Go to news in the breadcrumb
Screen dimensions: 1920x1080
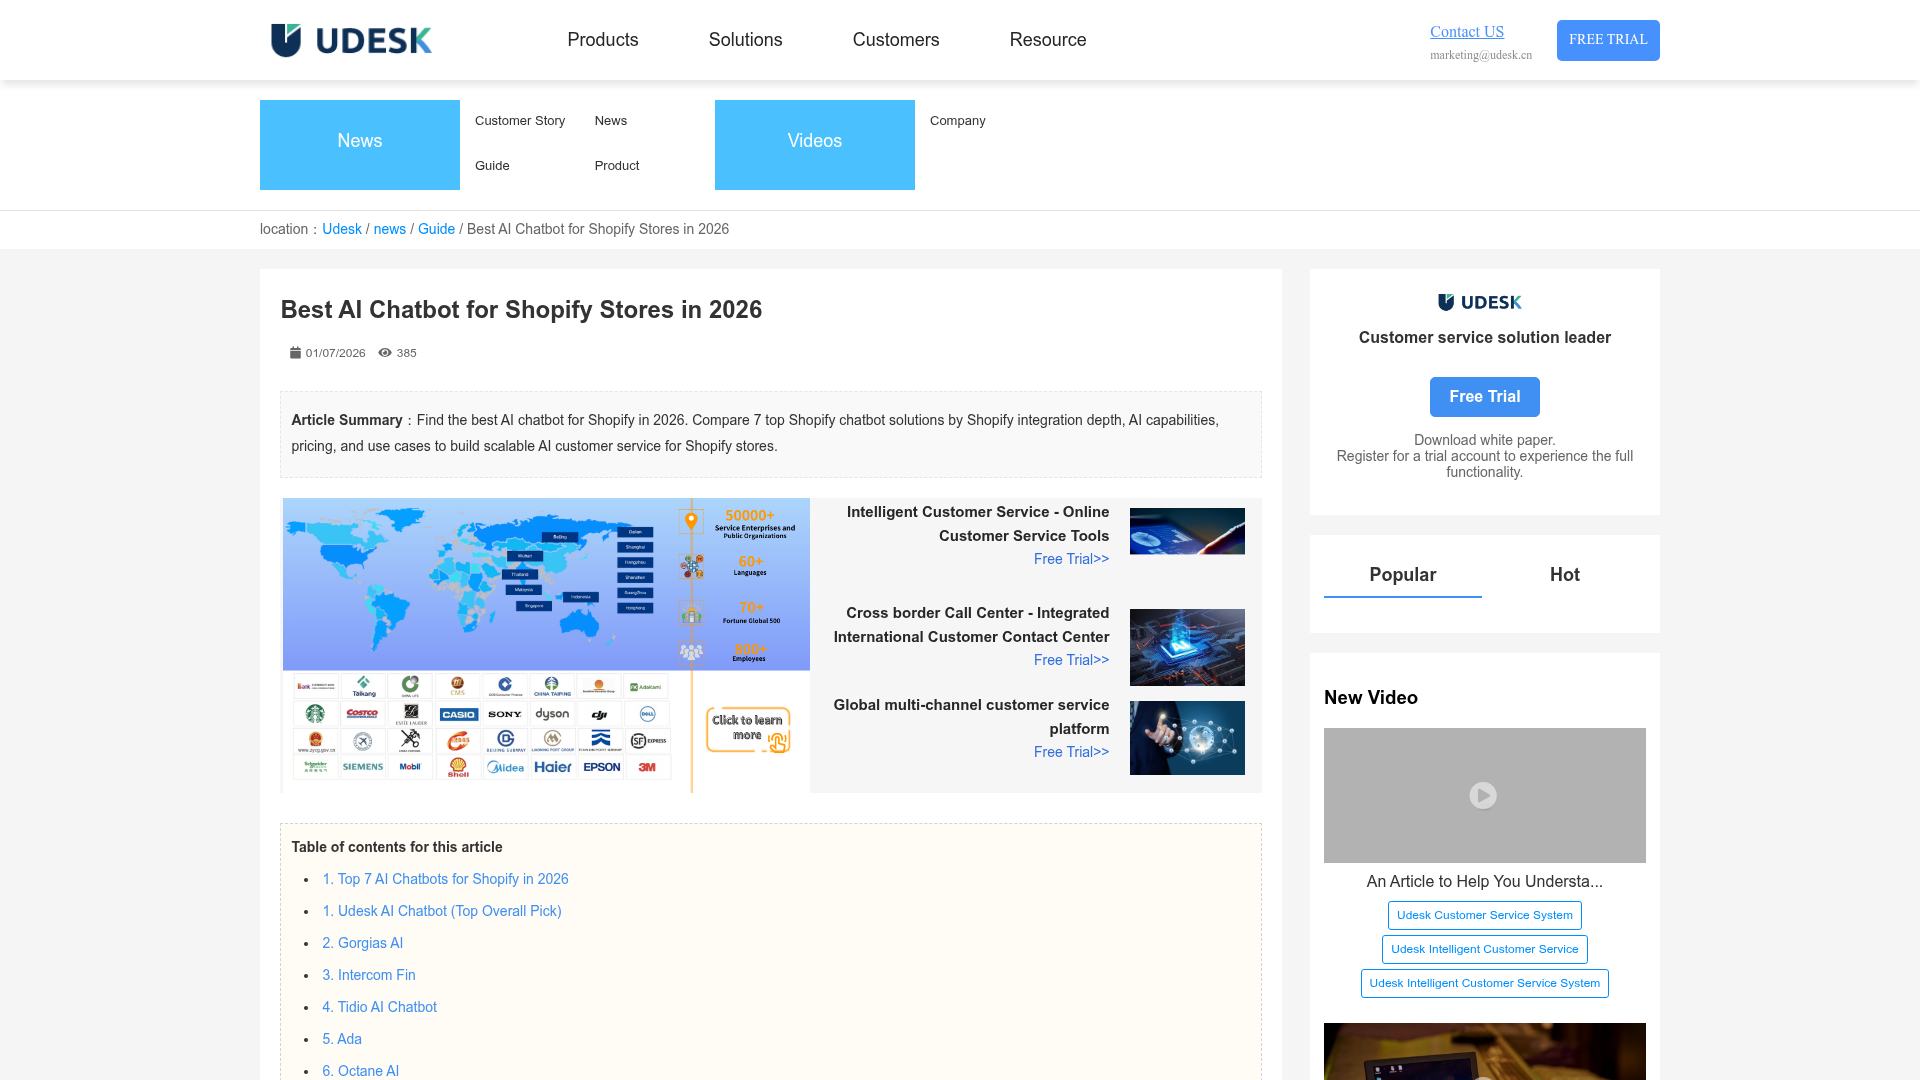(x=390, y=229)
